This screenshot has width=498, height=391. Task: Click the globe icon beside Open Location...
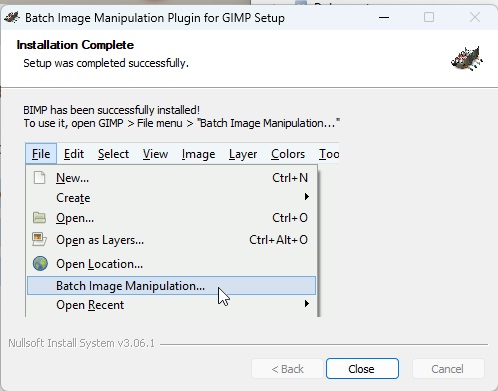[x=40, y=263]
